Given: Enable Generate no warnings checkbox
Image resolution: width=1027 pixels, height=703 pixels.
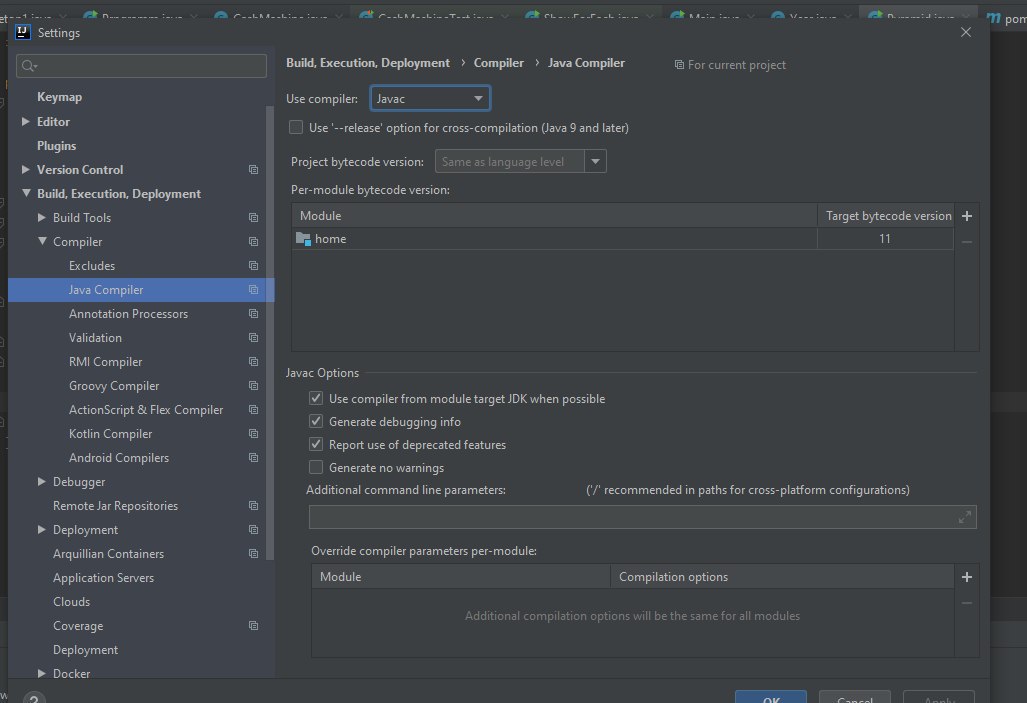Looking at the screenshot, I should point(316,467).
